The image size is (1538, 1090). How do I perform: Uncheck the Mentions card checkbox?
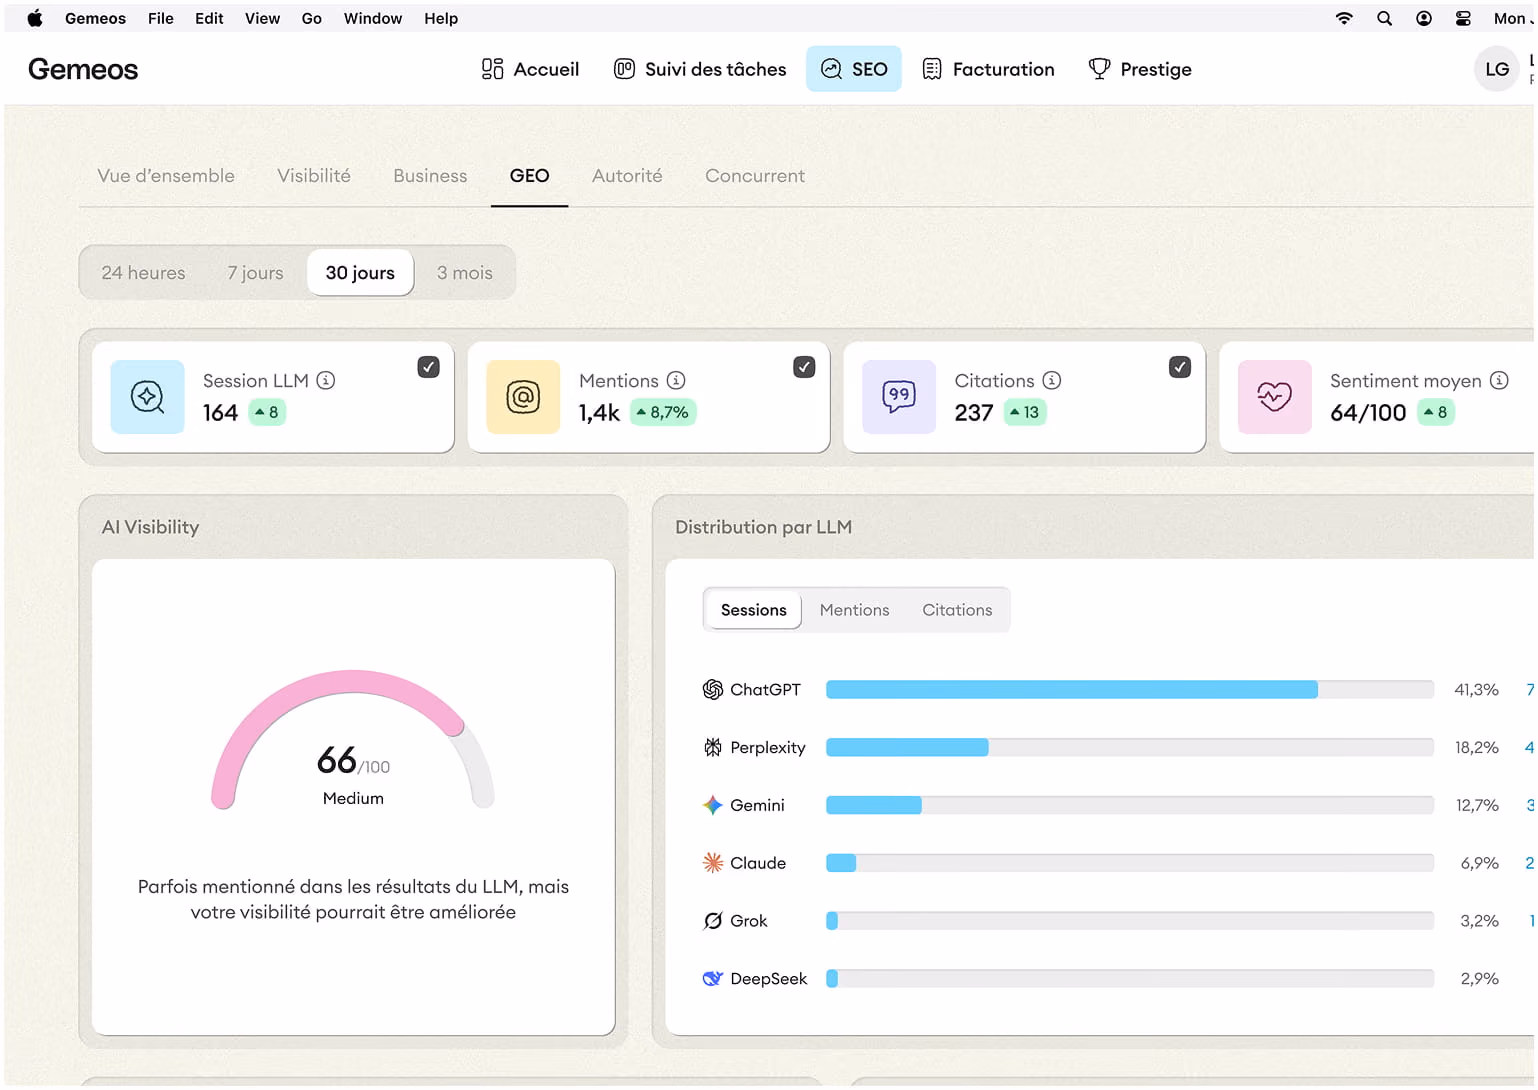[x=804, y=367]
